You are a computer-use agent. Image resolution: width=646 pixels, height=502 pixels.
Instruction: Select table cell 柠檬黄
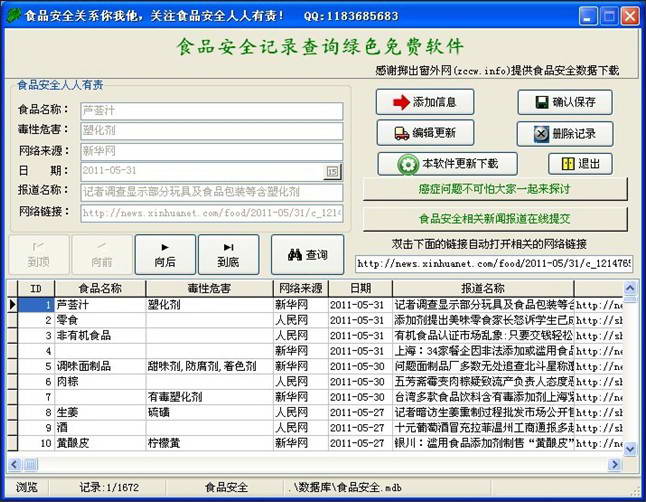point(209,443)
